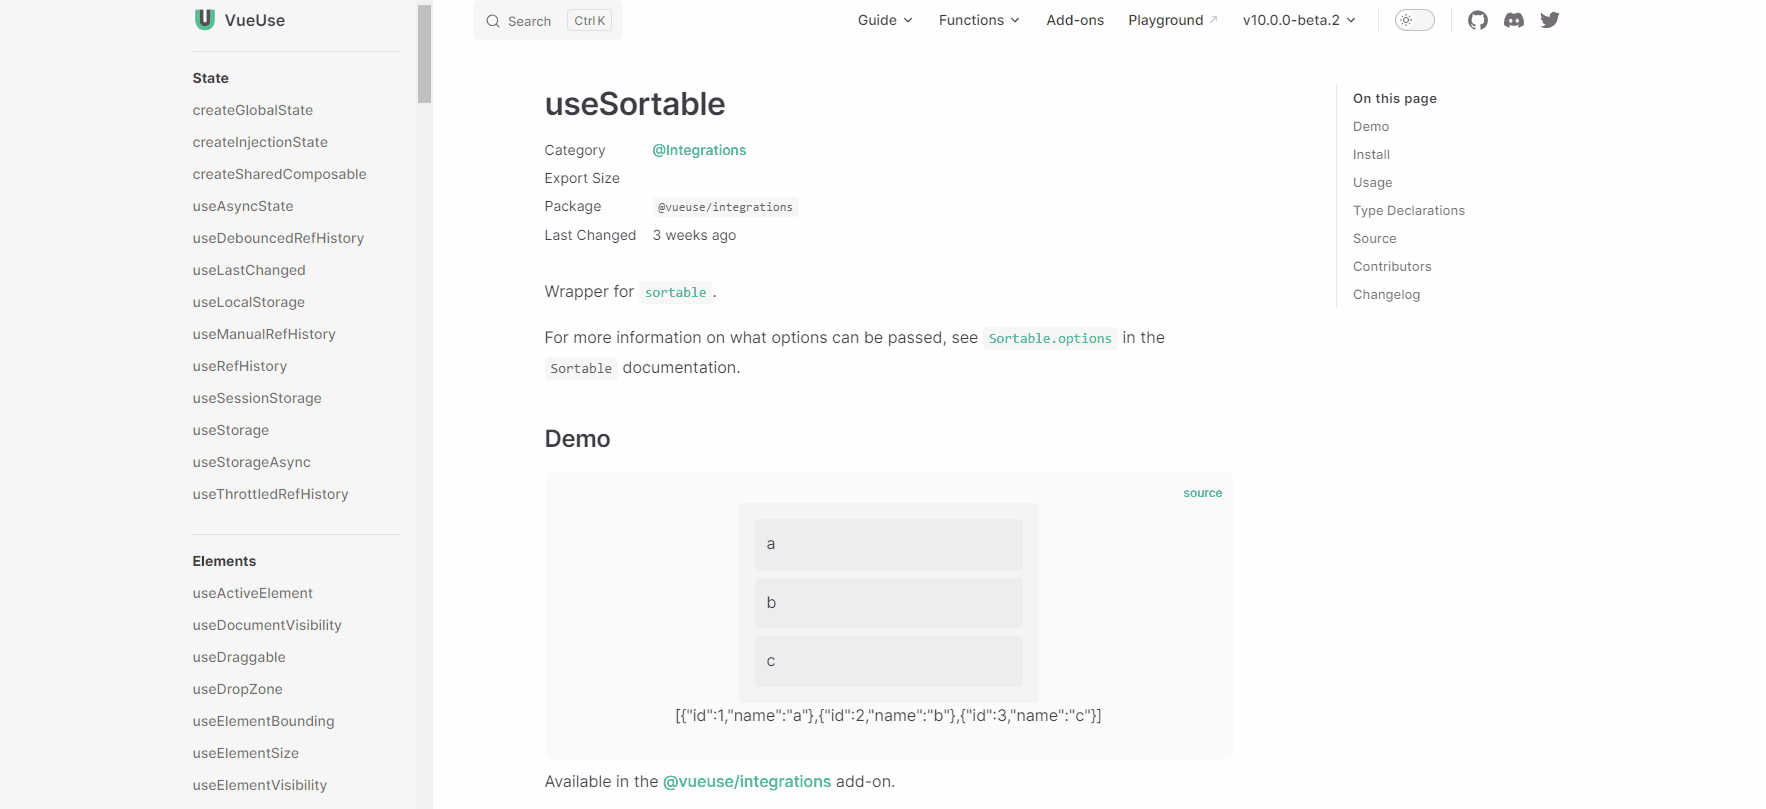The image size is (1766, 809).
Task: Click the @vueuse/integrations package badge
Action: 725,207
